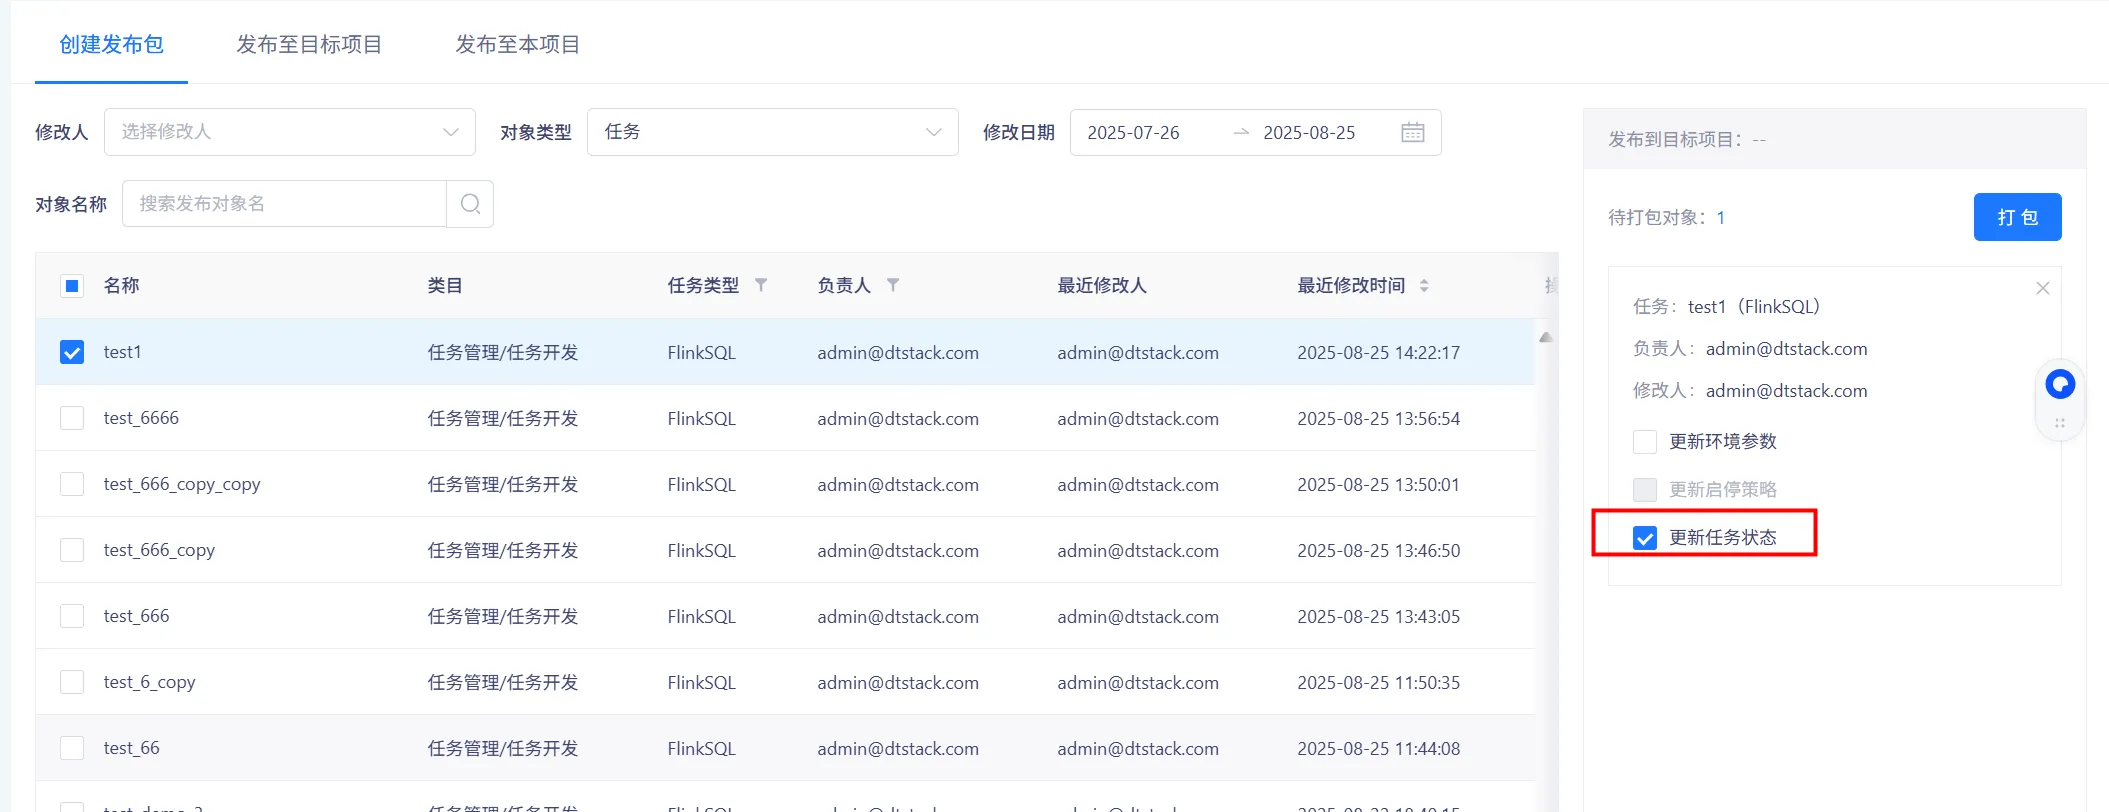Switch to the 发布至本项目 tab
The image size is (2109, 812).
coord(517,44)
